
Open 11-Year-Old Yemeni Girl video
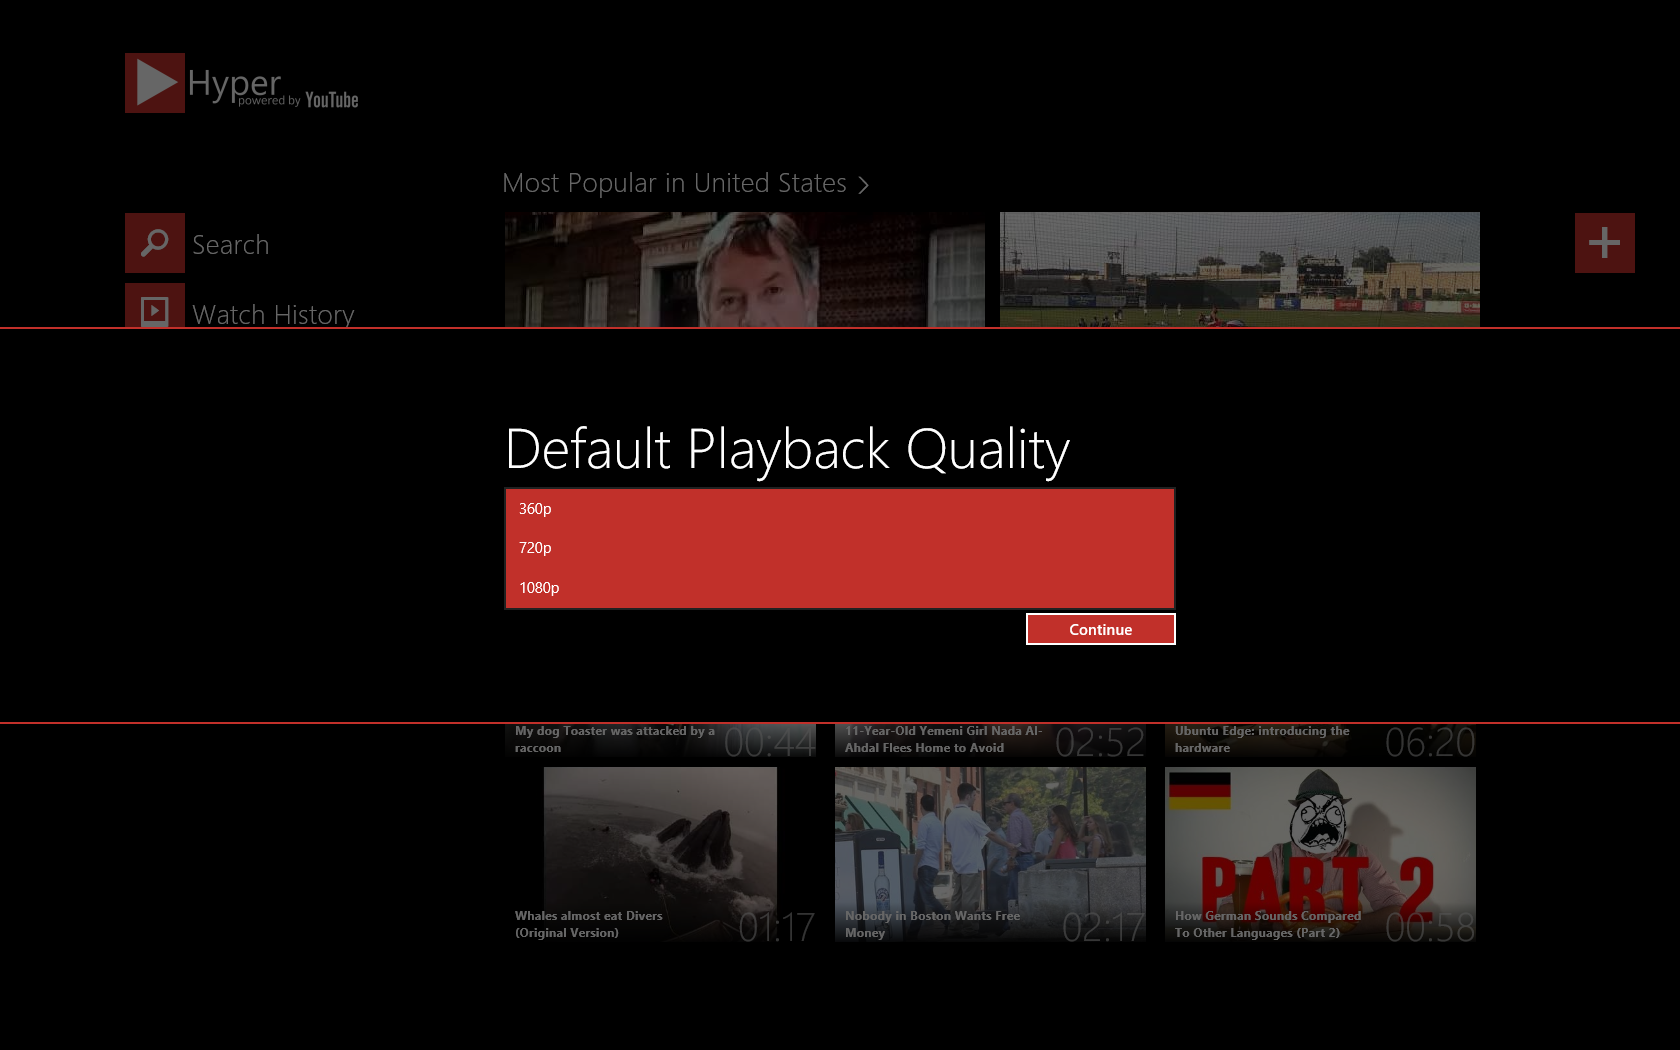point(990,740)
